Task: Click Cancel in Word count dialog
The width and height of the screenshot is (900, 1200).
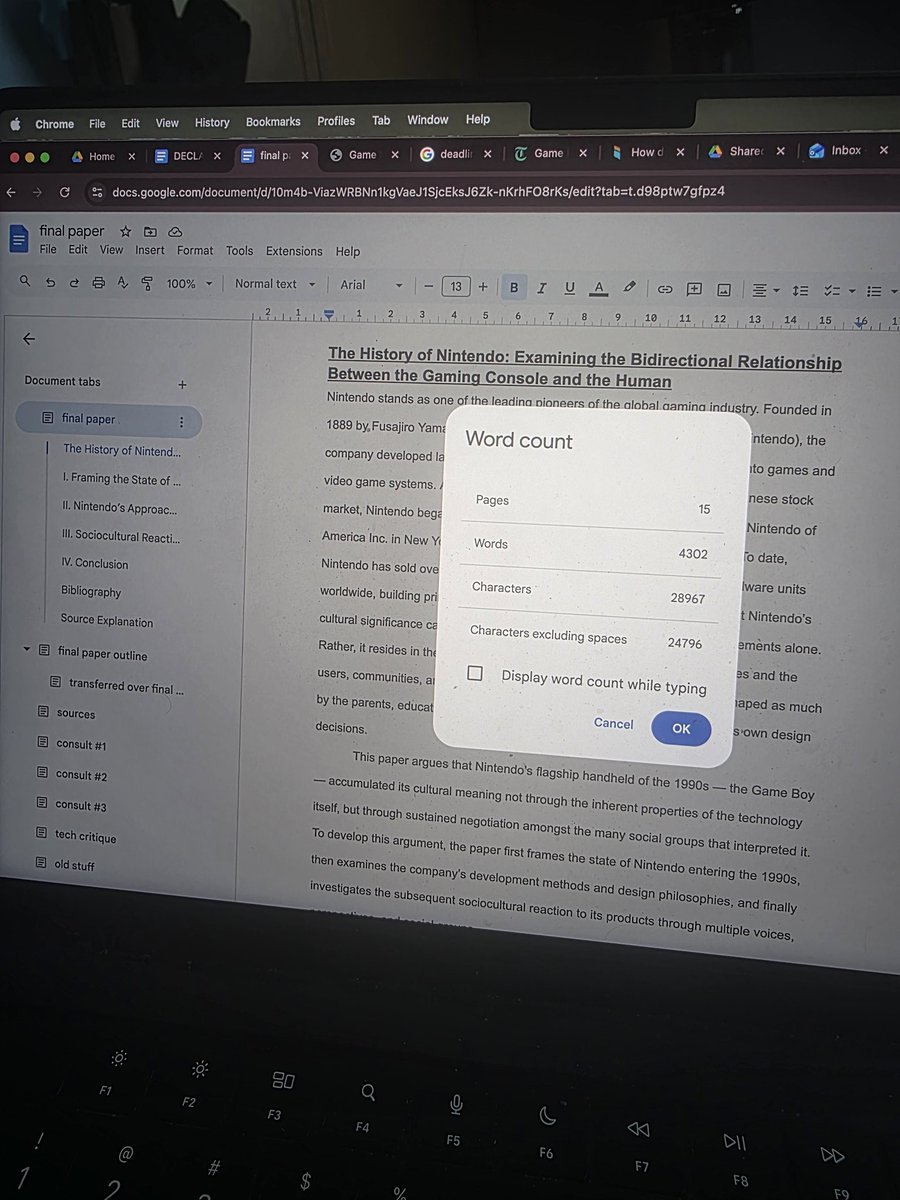Action: (613, 723)
